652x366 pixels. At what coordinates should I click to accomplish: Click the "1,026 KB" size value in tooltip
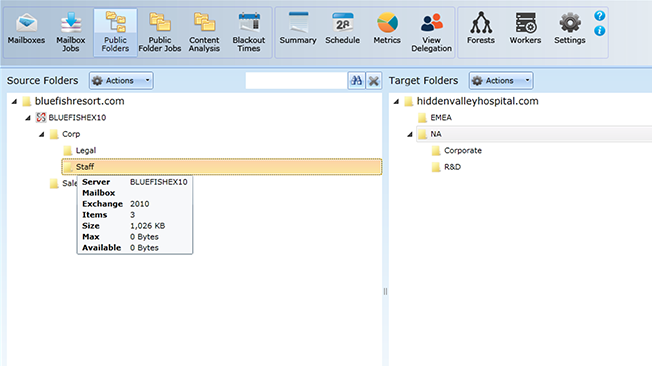click(148, 226)
